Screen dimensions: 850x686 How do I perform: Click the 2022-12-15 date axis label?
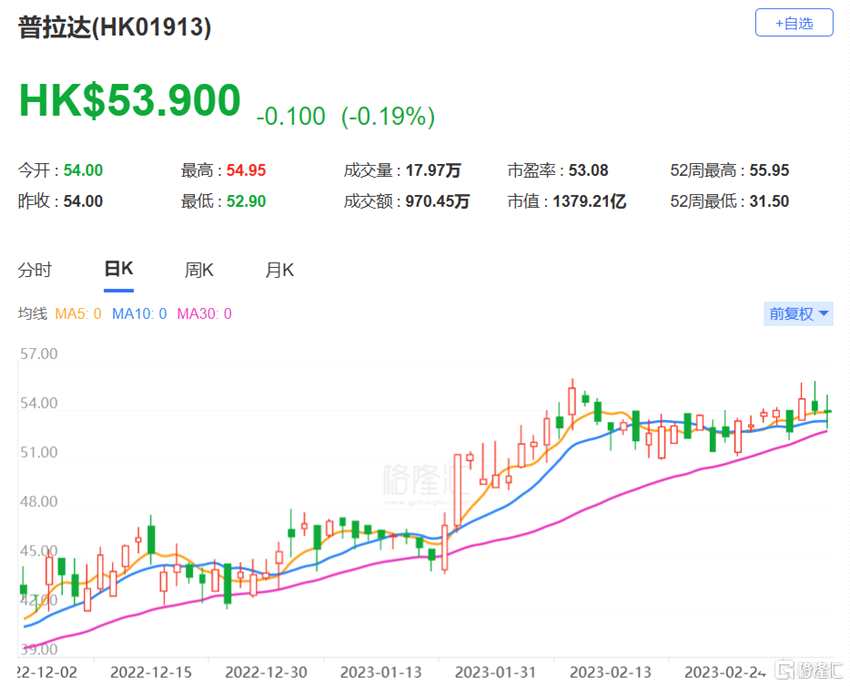point(151,672)
